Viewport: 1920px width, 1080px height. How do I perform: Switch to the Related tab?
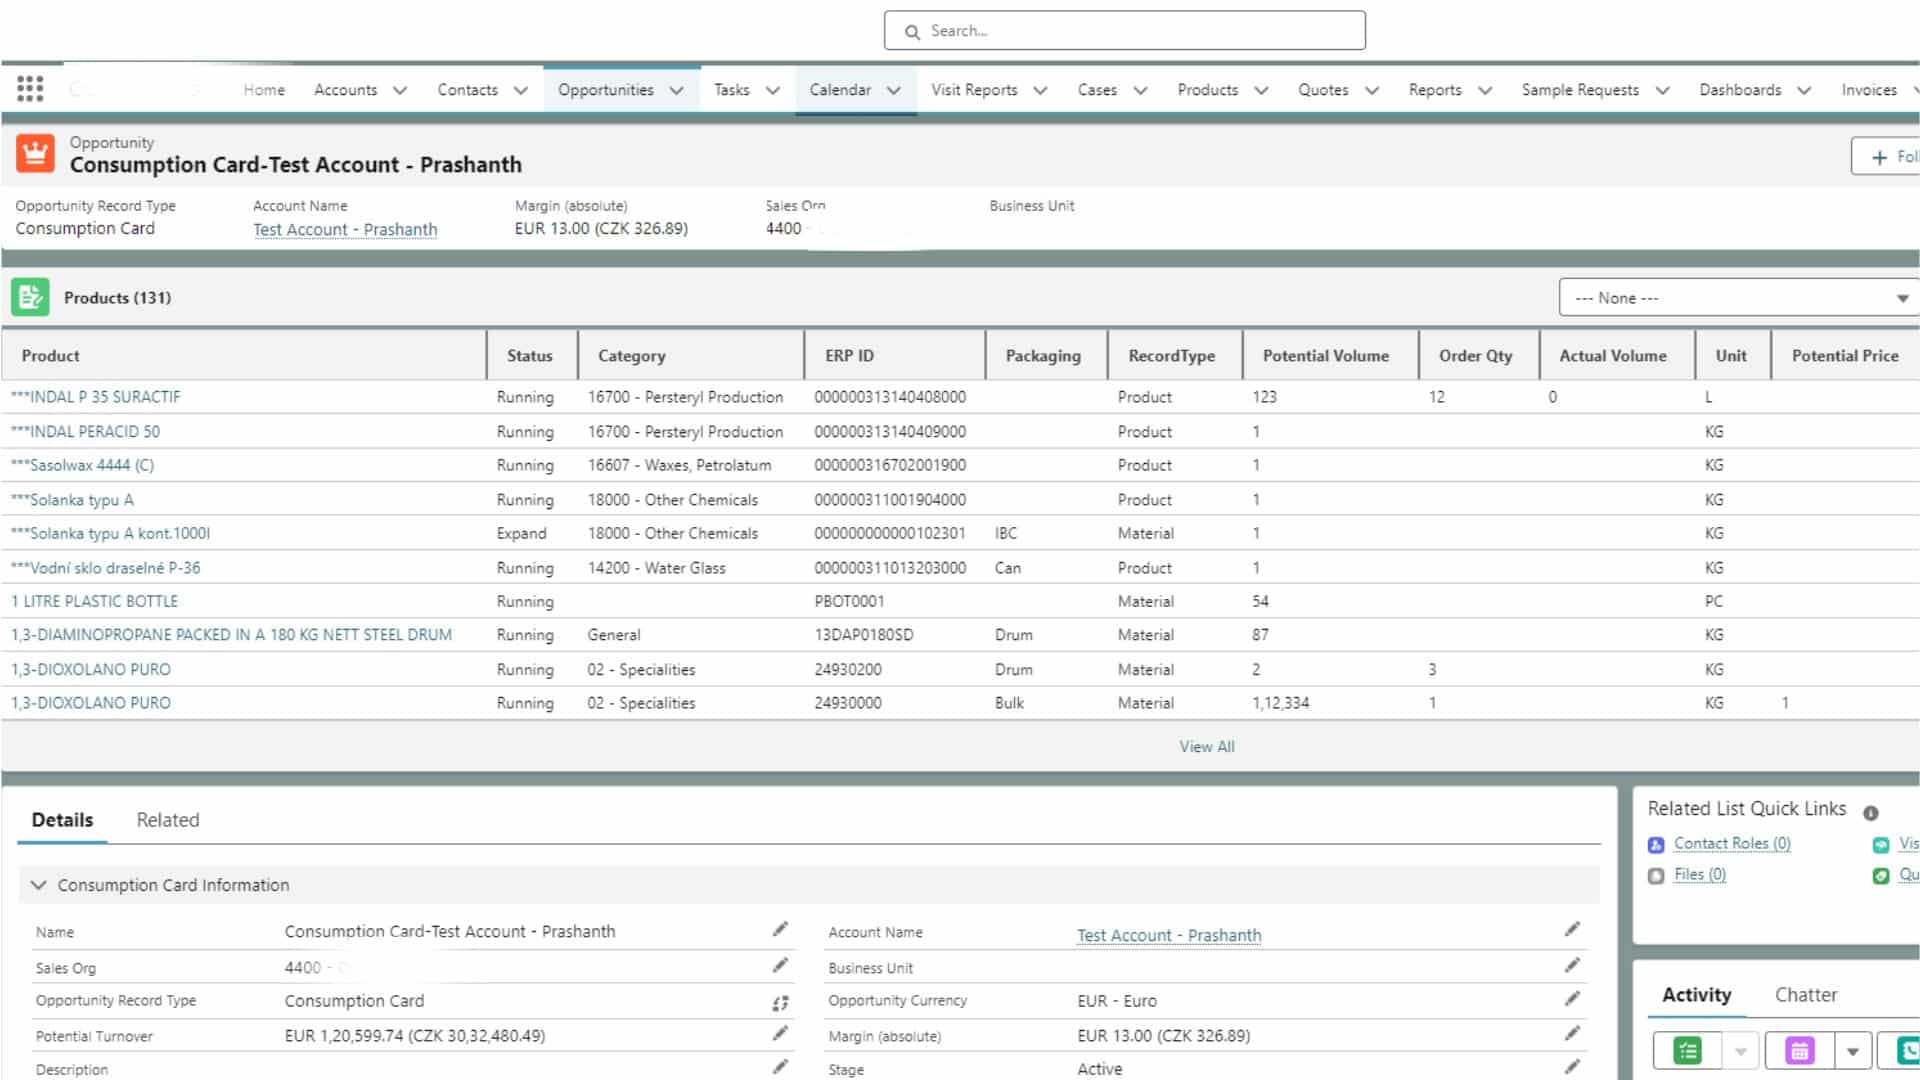(168, 820)
